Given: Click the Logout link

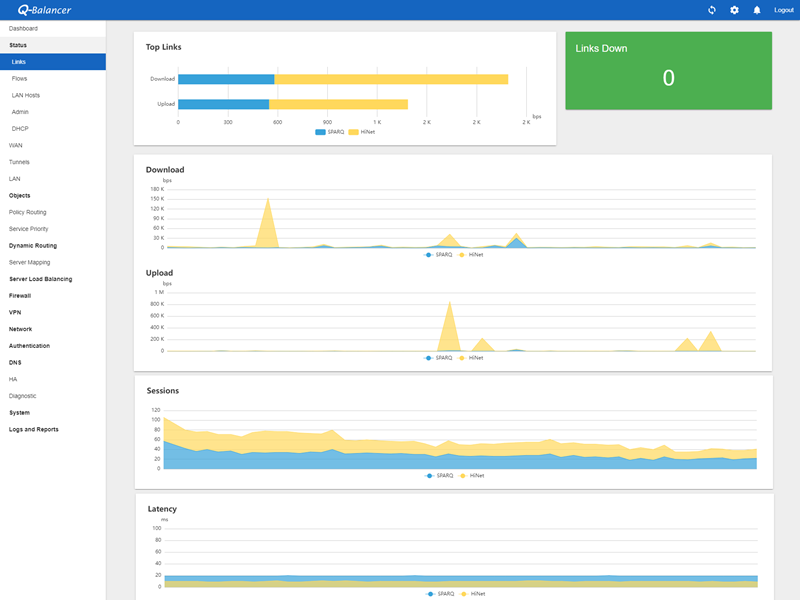Looking at the screenshot, I should [x=784, y=10].
